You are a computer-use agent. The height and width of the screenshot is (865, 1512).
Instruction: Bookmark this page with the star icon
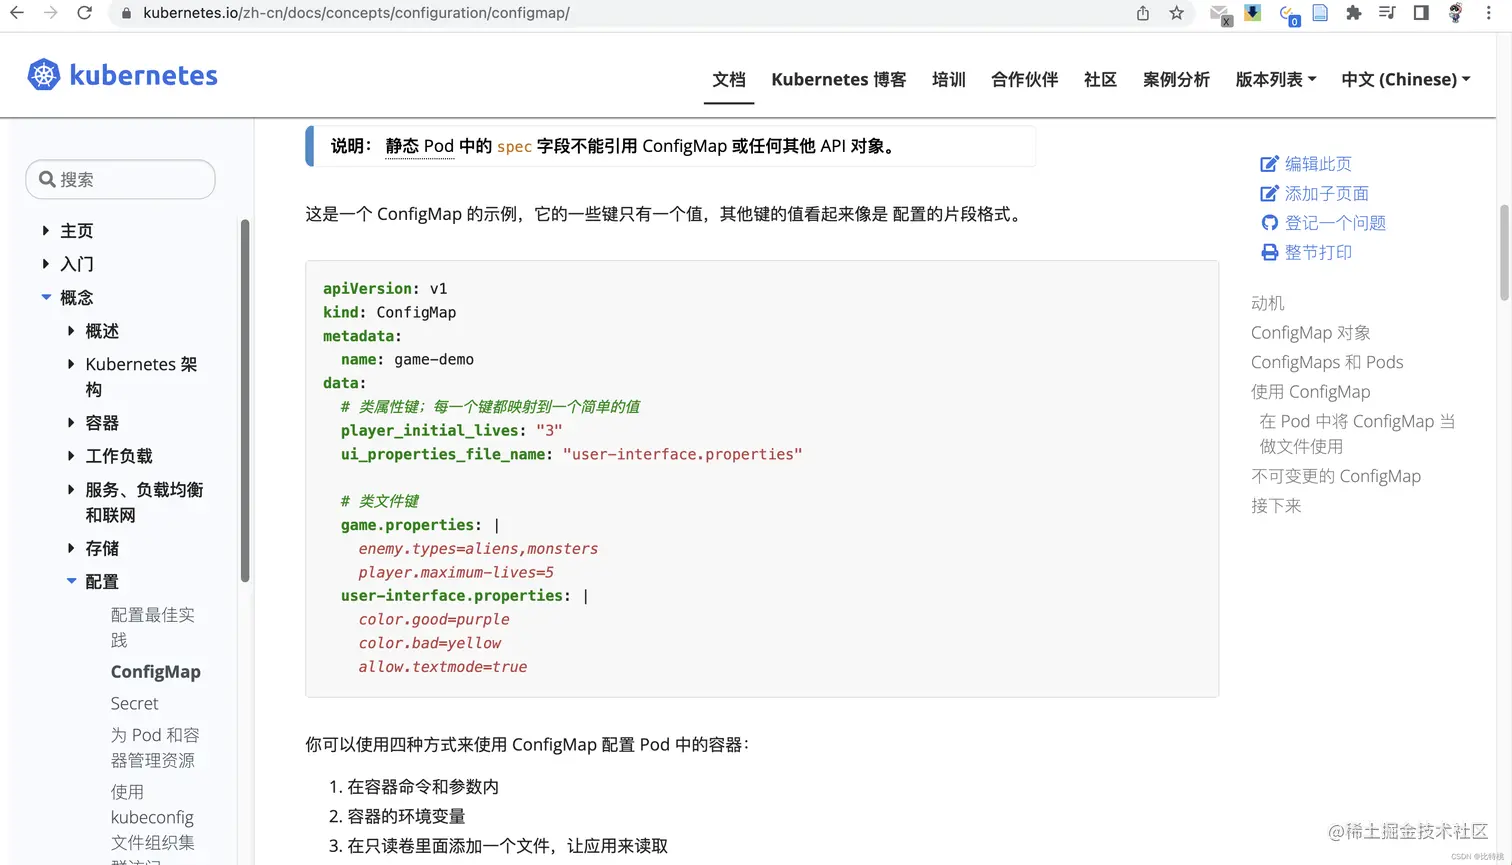pyautogui.click(x=1177, y=13)
